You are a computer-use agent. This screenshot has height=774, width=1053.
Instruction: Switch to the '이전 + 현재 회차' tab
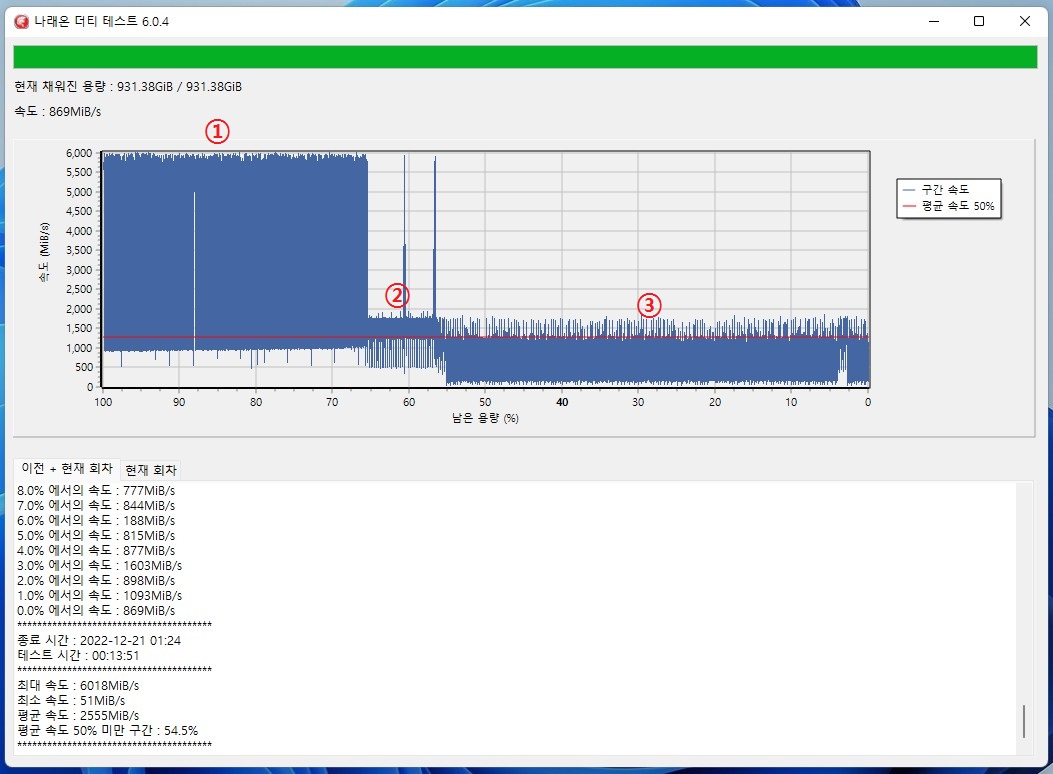66,468
